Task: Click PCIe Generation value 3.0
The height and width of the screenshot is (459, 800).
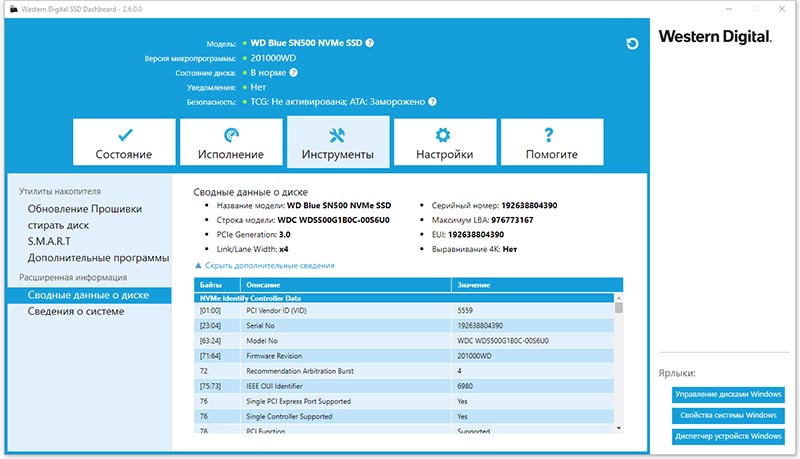Action: pos(285,235)
